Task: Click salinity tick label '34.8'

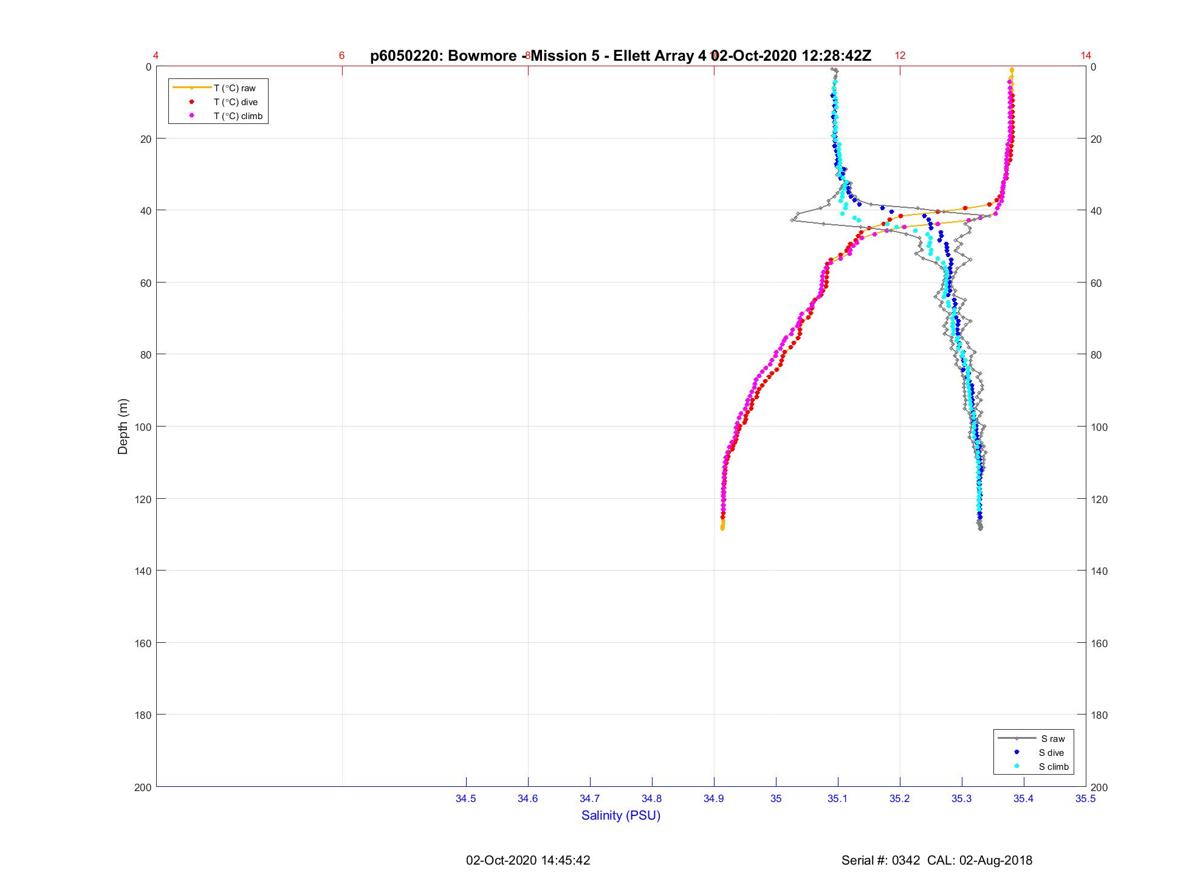Action: click(x=652, y=799)
